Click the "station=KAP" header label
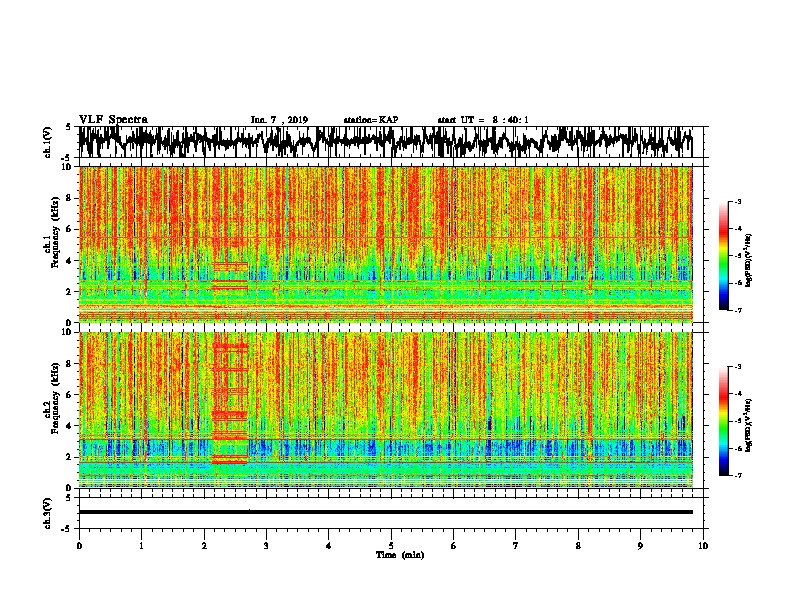 tap(371, 120)
